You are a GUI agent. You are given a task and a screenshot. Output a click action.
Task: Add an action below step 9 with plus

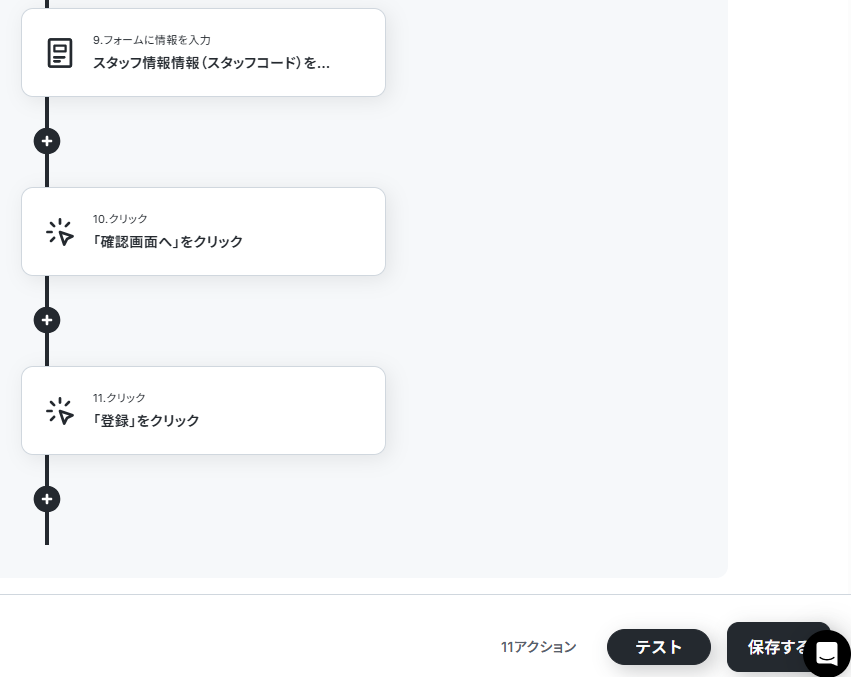click(x=47, y=141)
